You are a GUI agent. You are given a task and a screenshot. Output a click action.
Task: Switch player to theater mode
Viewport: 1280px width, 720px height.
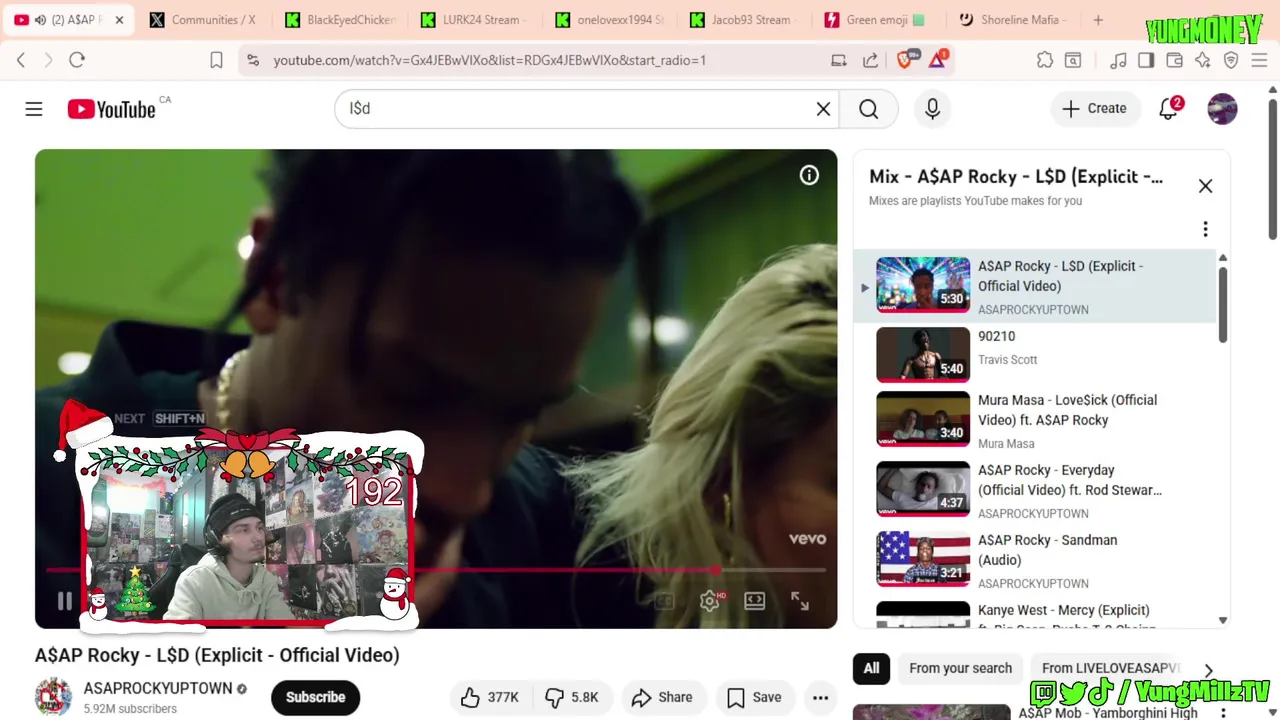[x=755, y=601]
